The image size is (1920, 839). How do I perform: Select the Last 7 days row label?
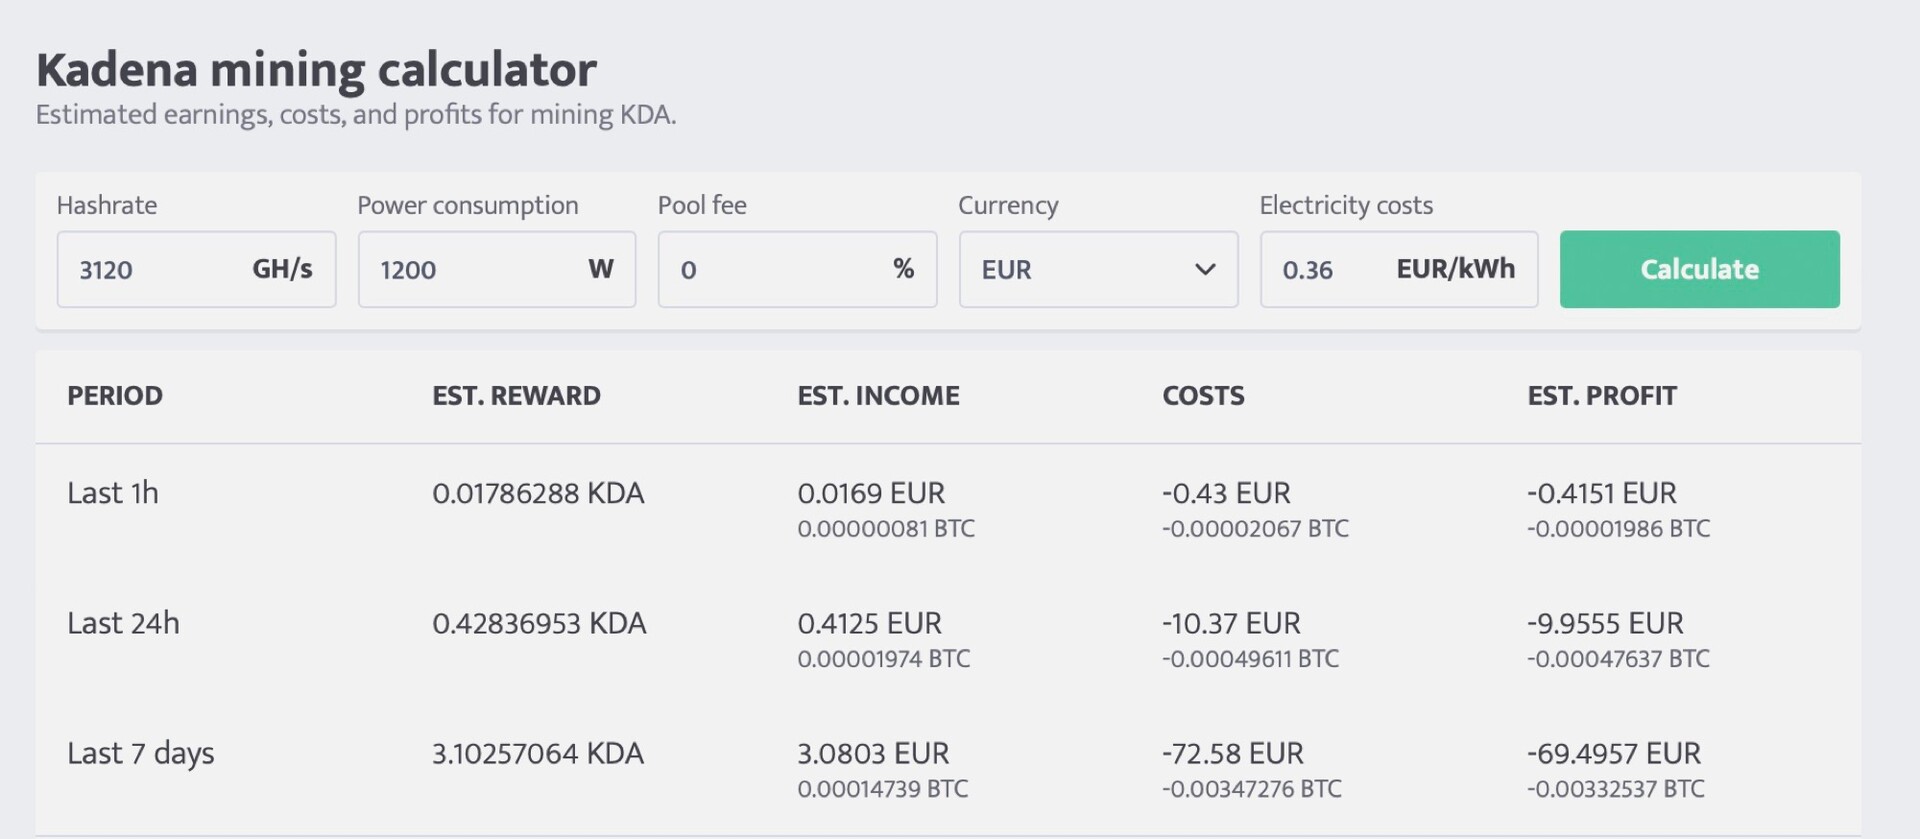tap(141, 753)
